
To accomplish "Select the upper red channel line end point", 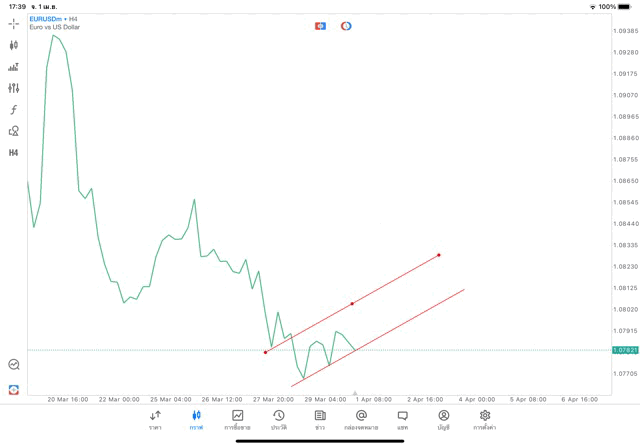I will tap(439, 255).
